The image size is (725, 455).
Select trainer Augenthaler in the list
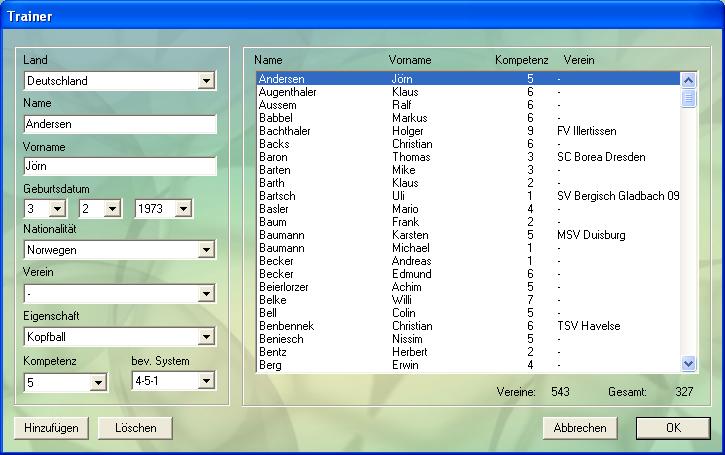point(468,92)
